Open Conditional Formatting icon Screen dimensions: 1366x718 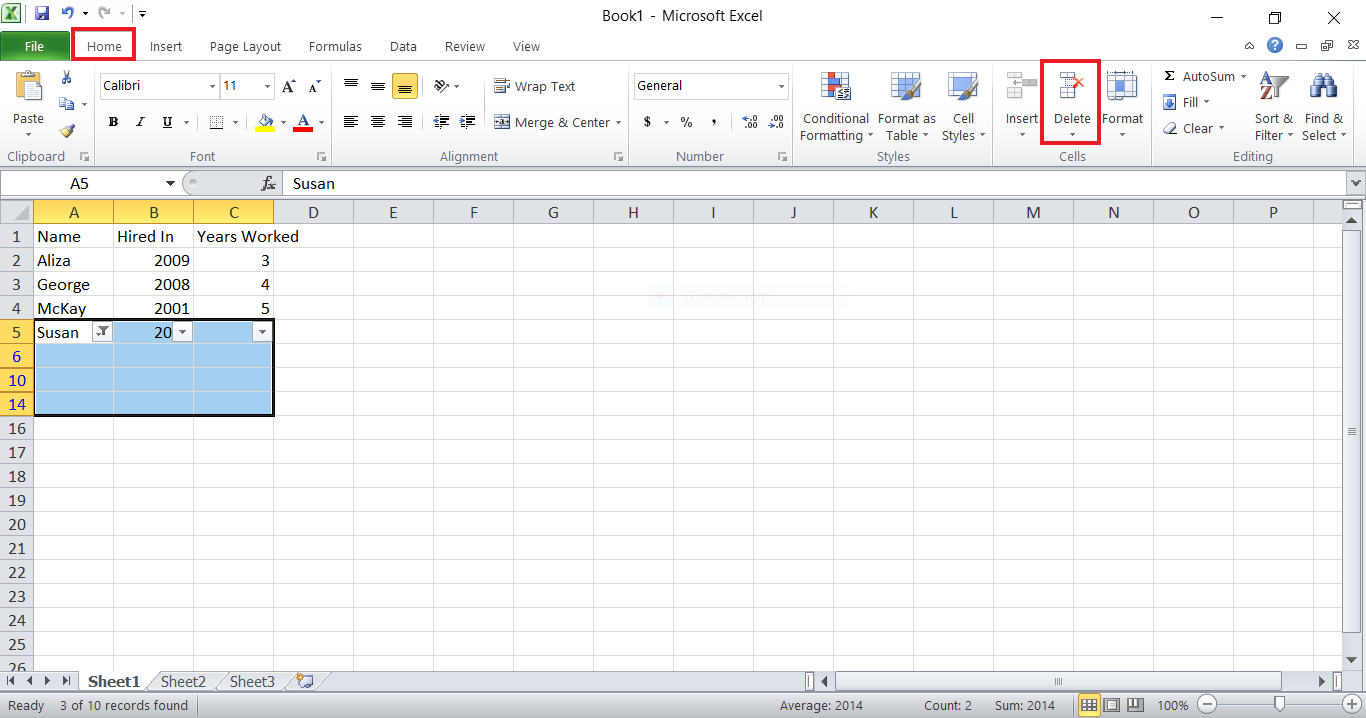click(835, 88)
